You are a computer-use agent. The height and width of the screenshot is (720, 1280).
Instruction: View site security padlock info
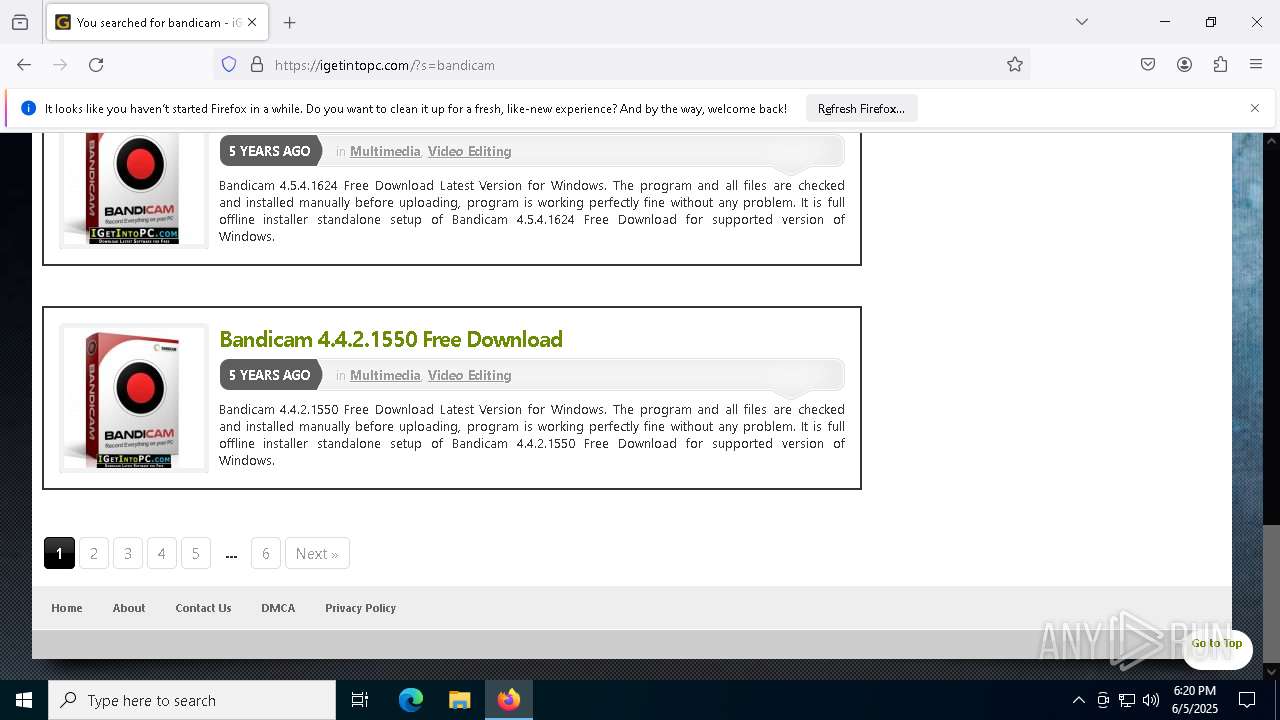click(x=257, y=65)
